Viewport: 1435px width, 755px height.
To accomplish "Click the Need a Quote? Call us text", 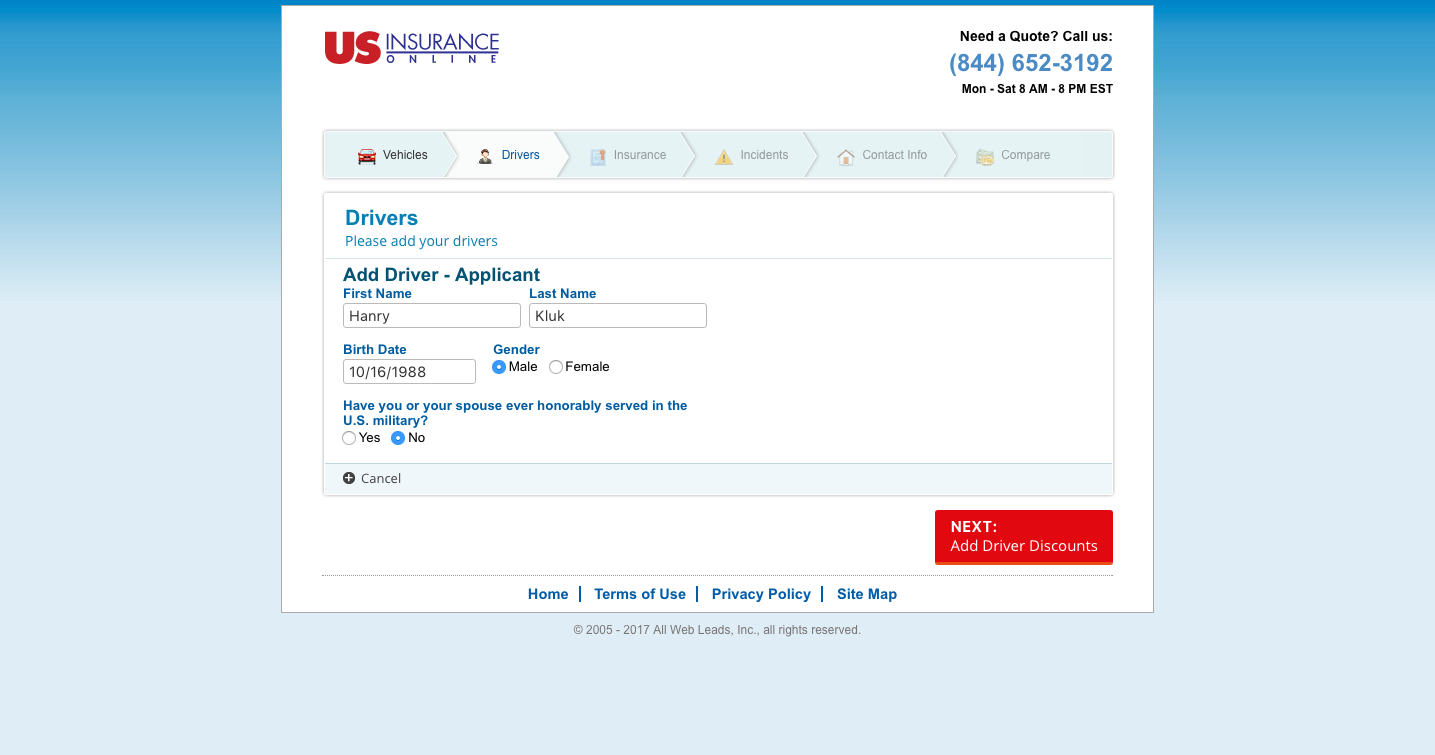I will [1036, 37].
